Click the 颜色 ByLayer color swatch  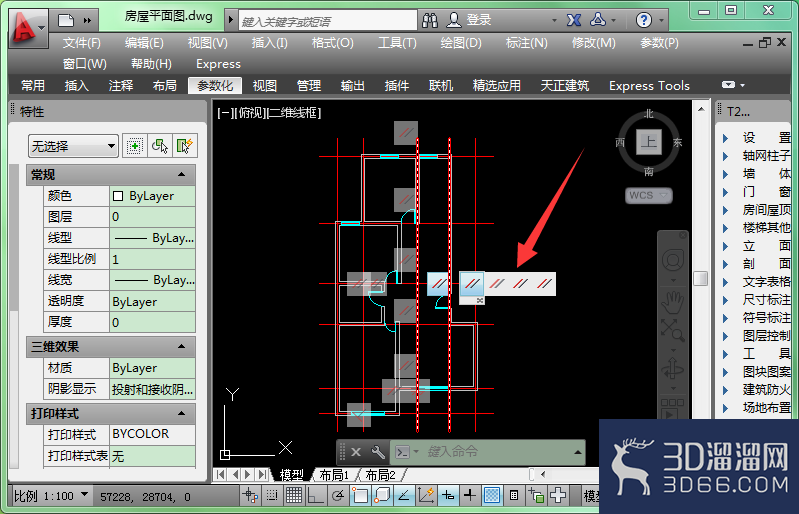coord(118,196)
